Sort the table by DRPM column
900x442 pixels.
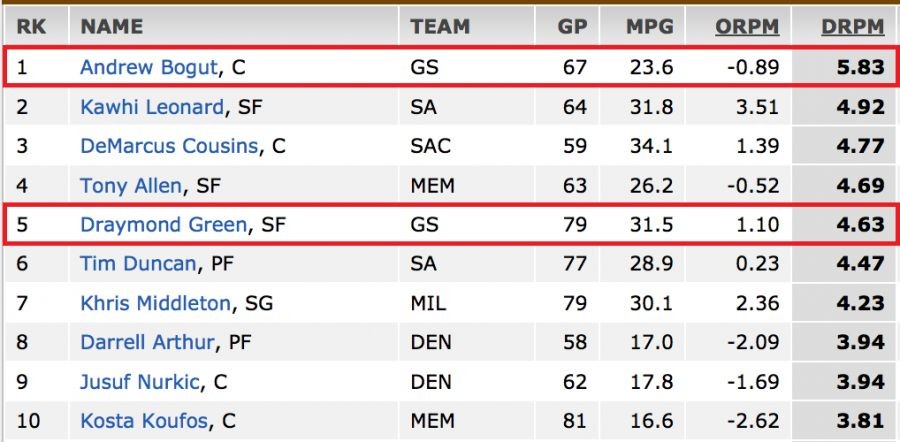(x=853, y=27)
